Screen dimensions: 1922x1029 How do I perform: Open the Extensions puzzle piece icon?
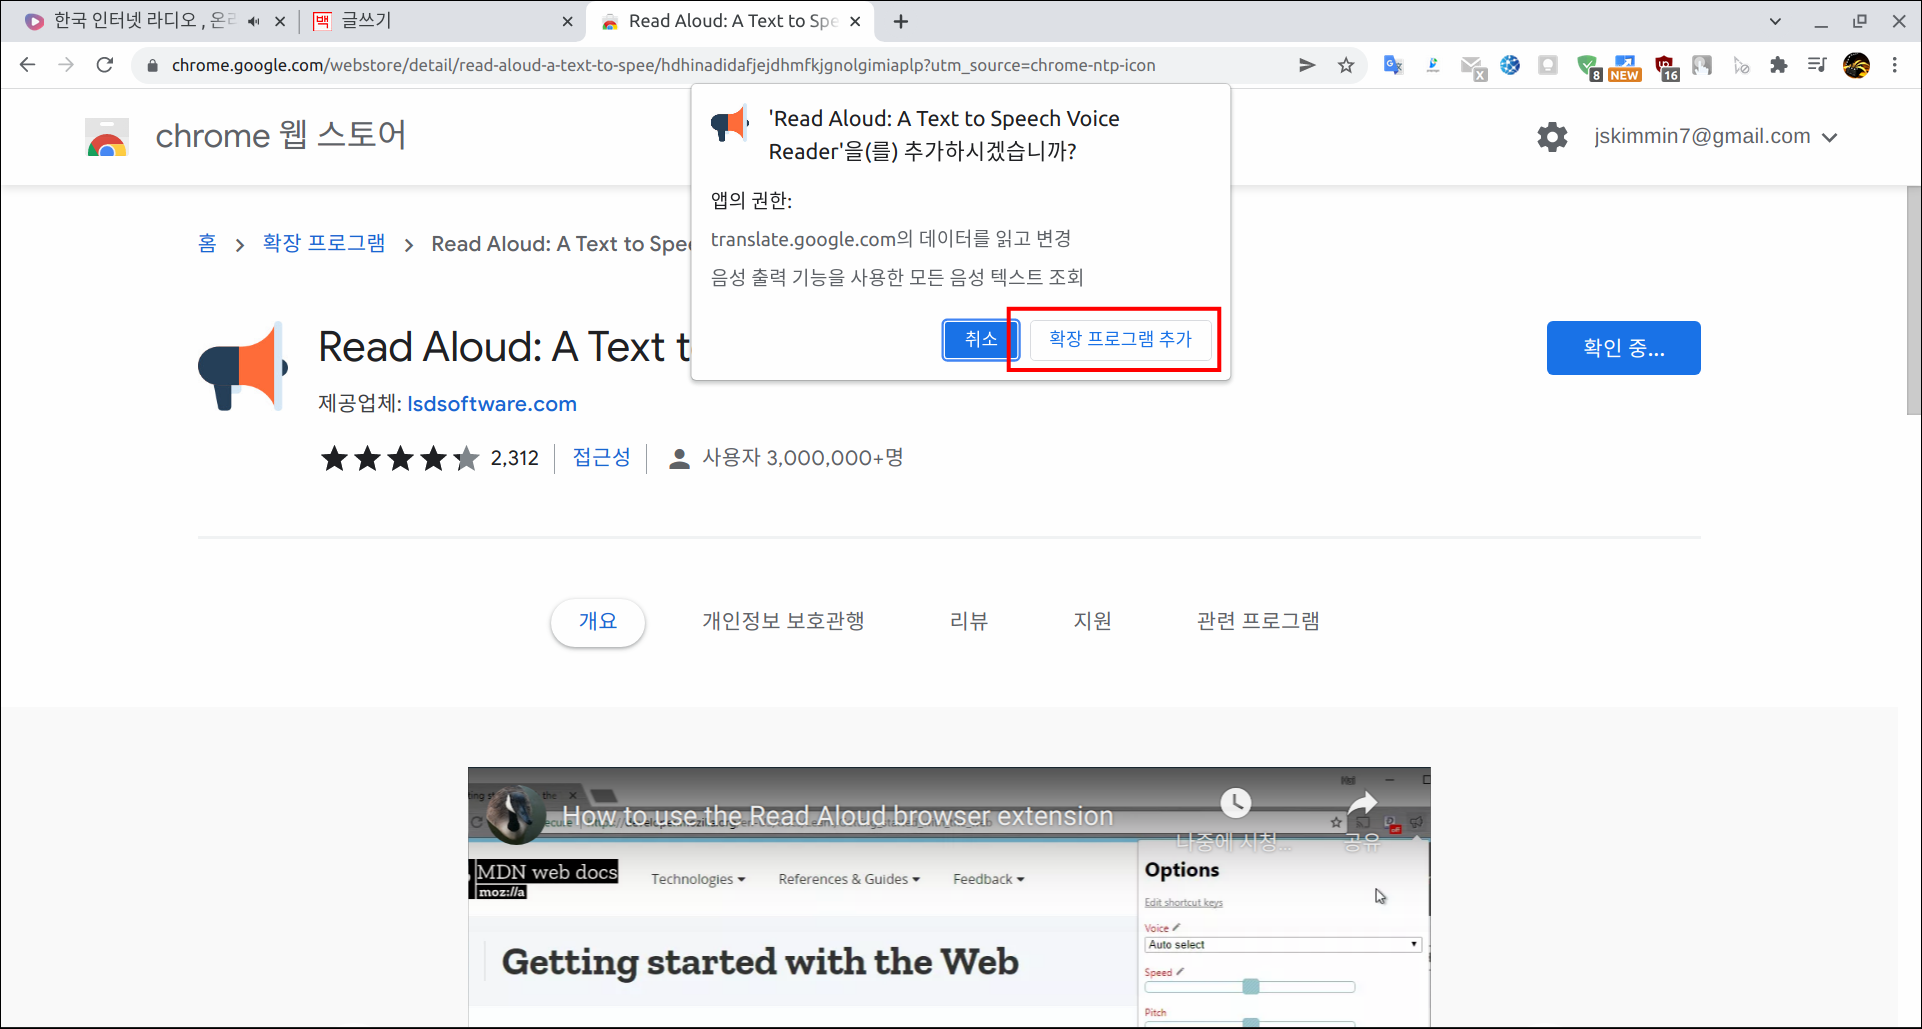tap(1779, 65)
